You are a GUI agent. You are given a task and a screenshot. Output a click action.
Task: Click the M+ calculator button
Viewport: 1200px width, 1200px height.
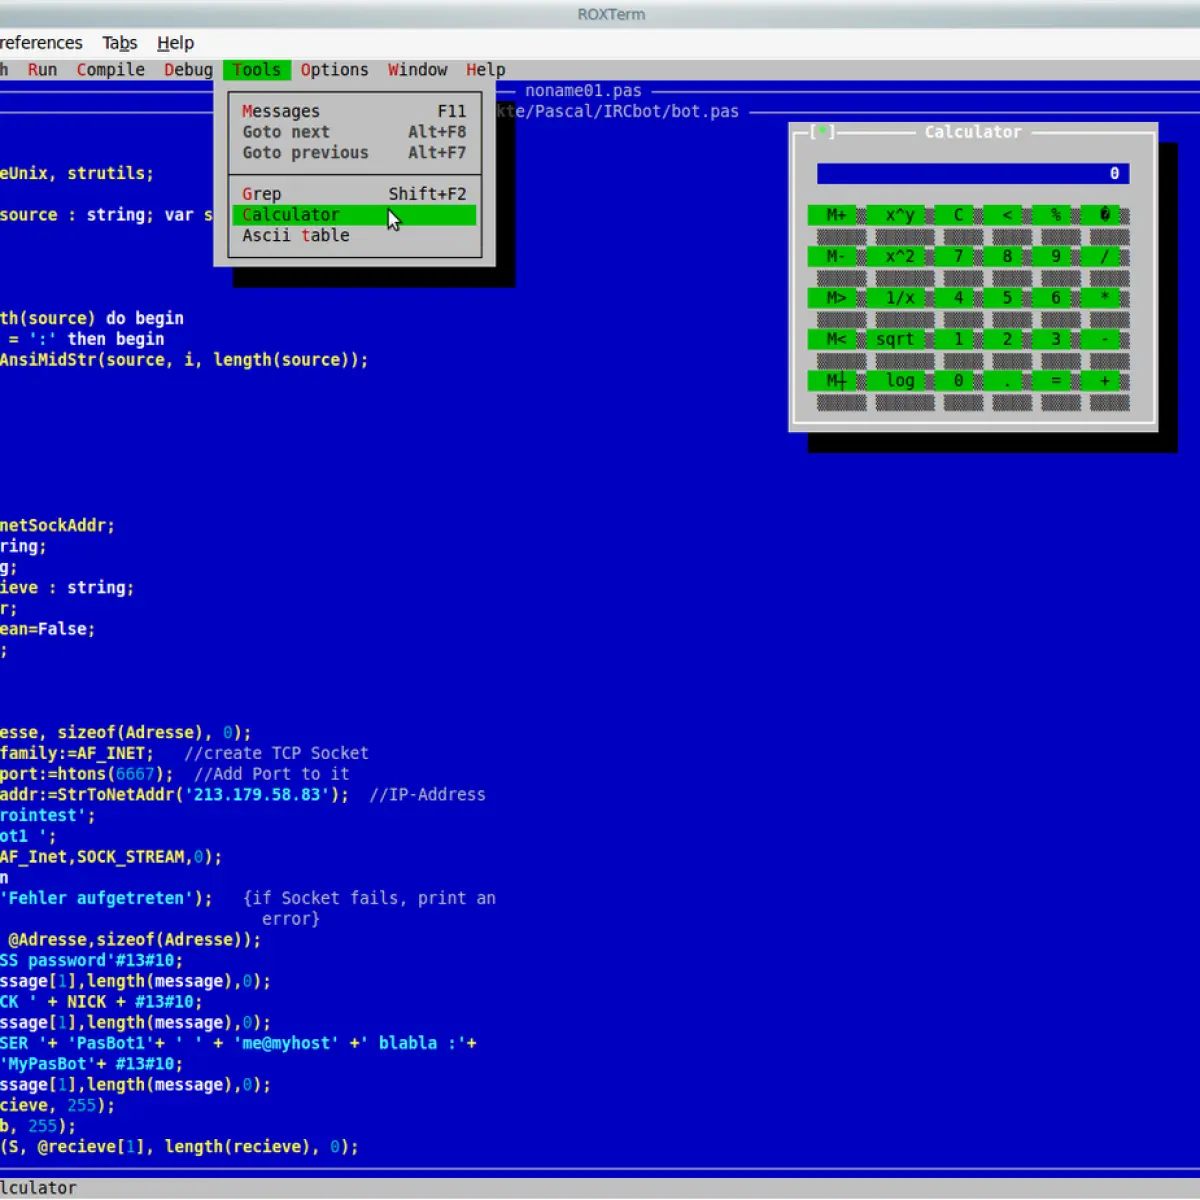point(832,215)
